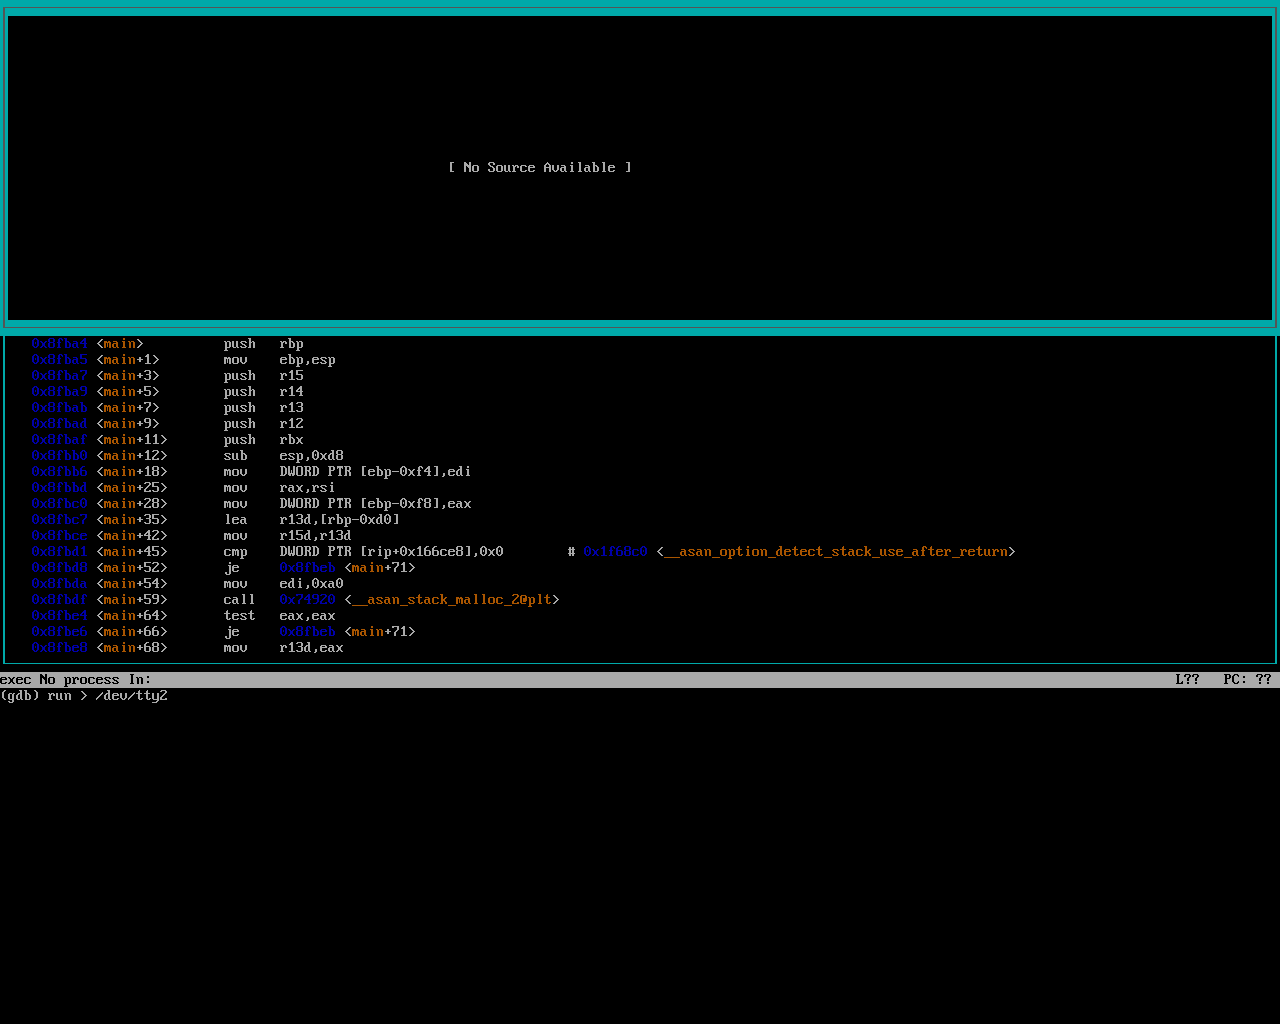1280x1024 pixels.
Task: Click address 0x1f68c0 in the cmp comment
Action: (x=615, y=552)
